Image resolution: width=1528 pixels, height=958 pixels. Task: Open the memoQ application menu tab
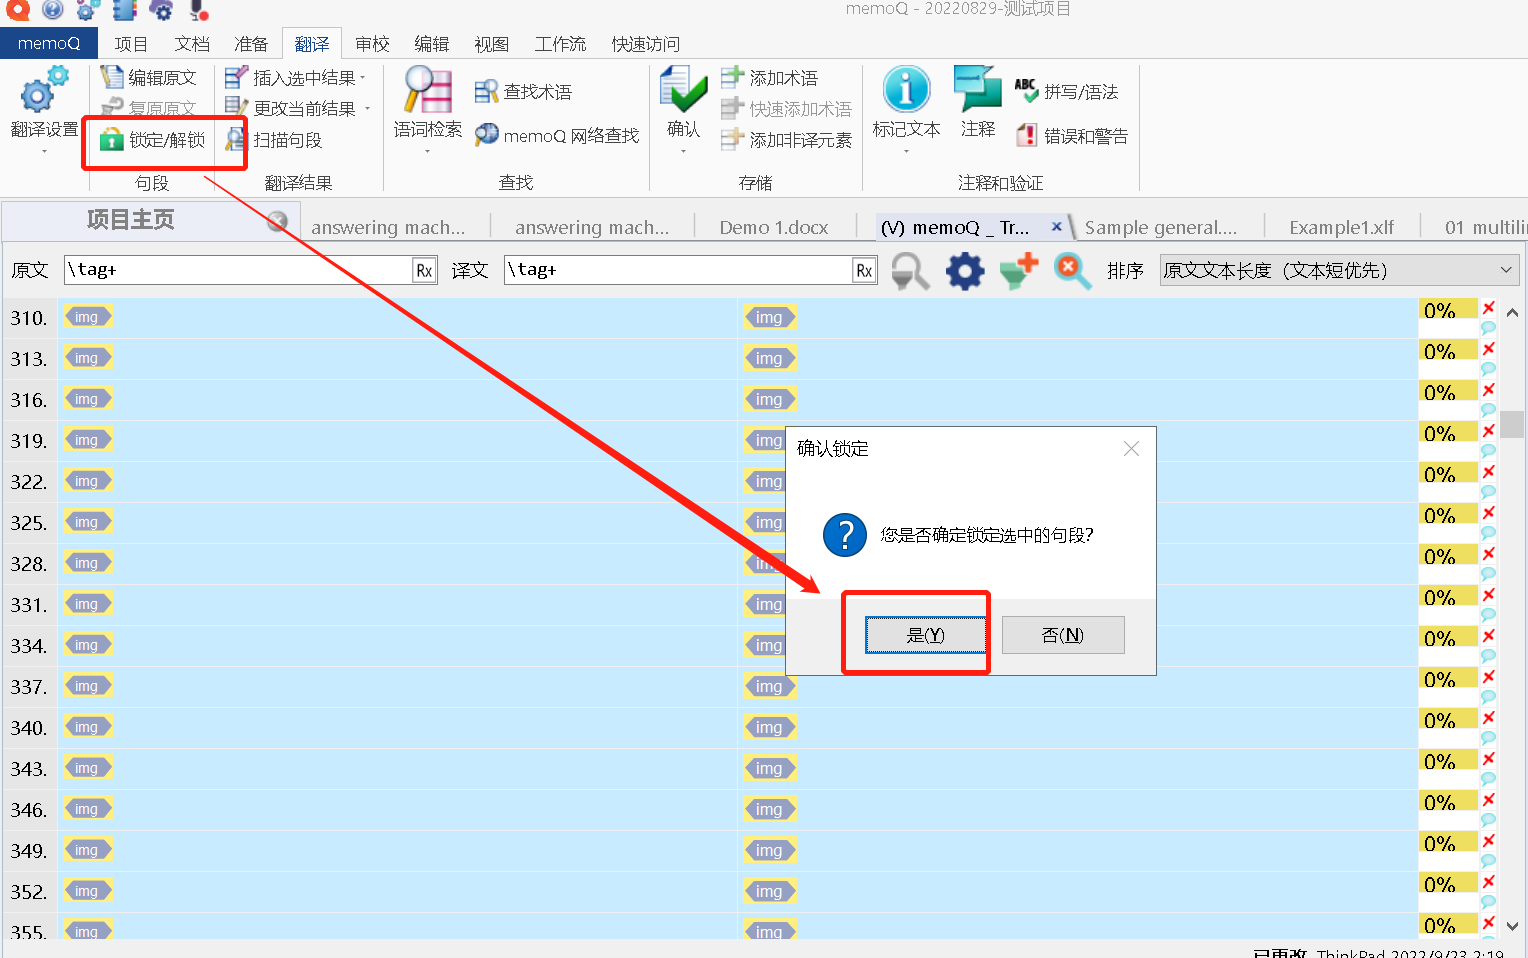49,43
